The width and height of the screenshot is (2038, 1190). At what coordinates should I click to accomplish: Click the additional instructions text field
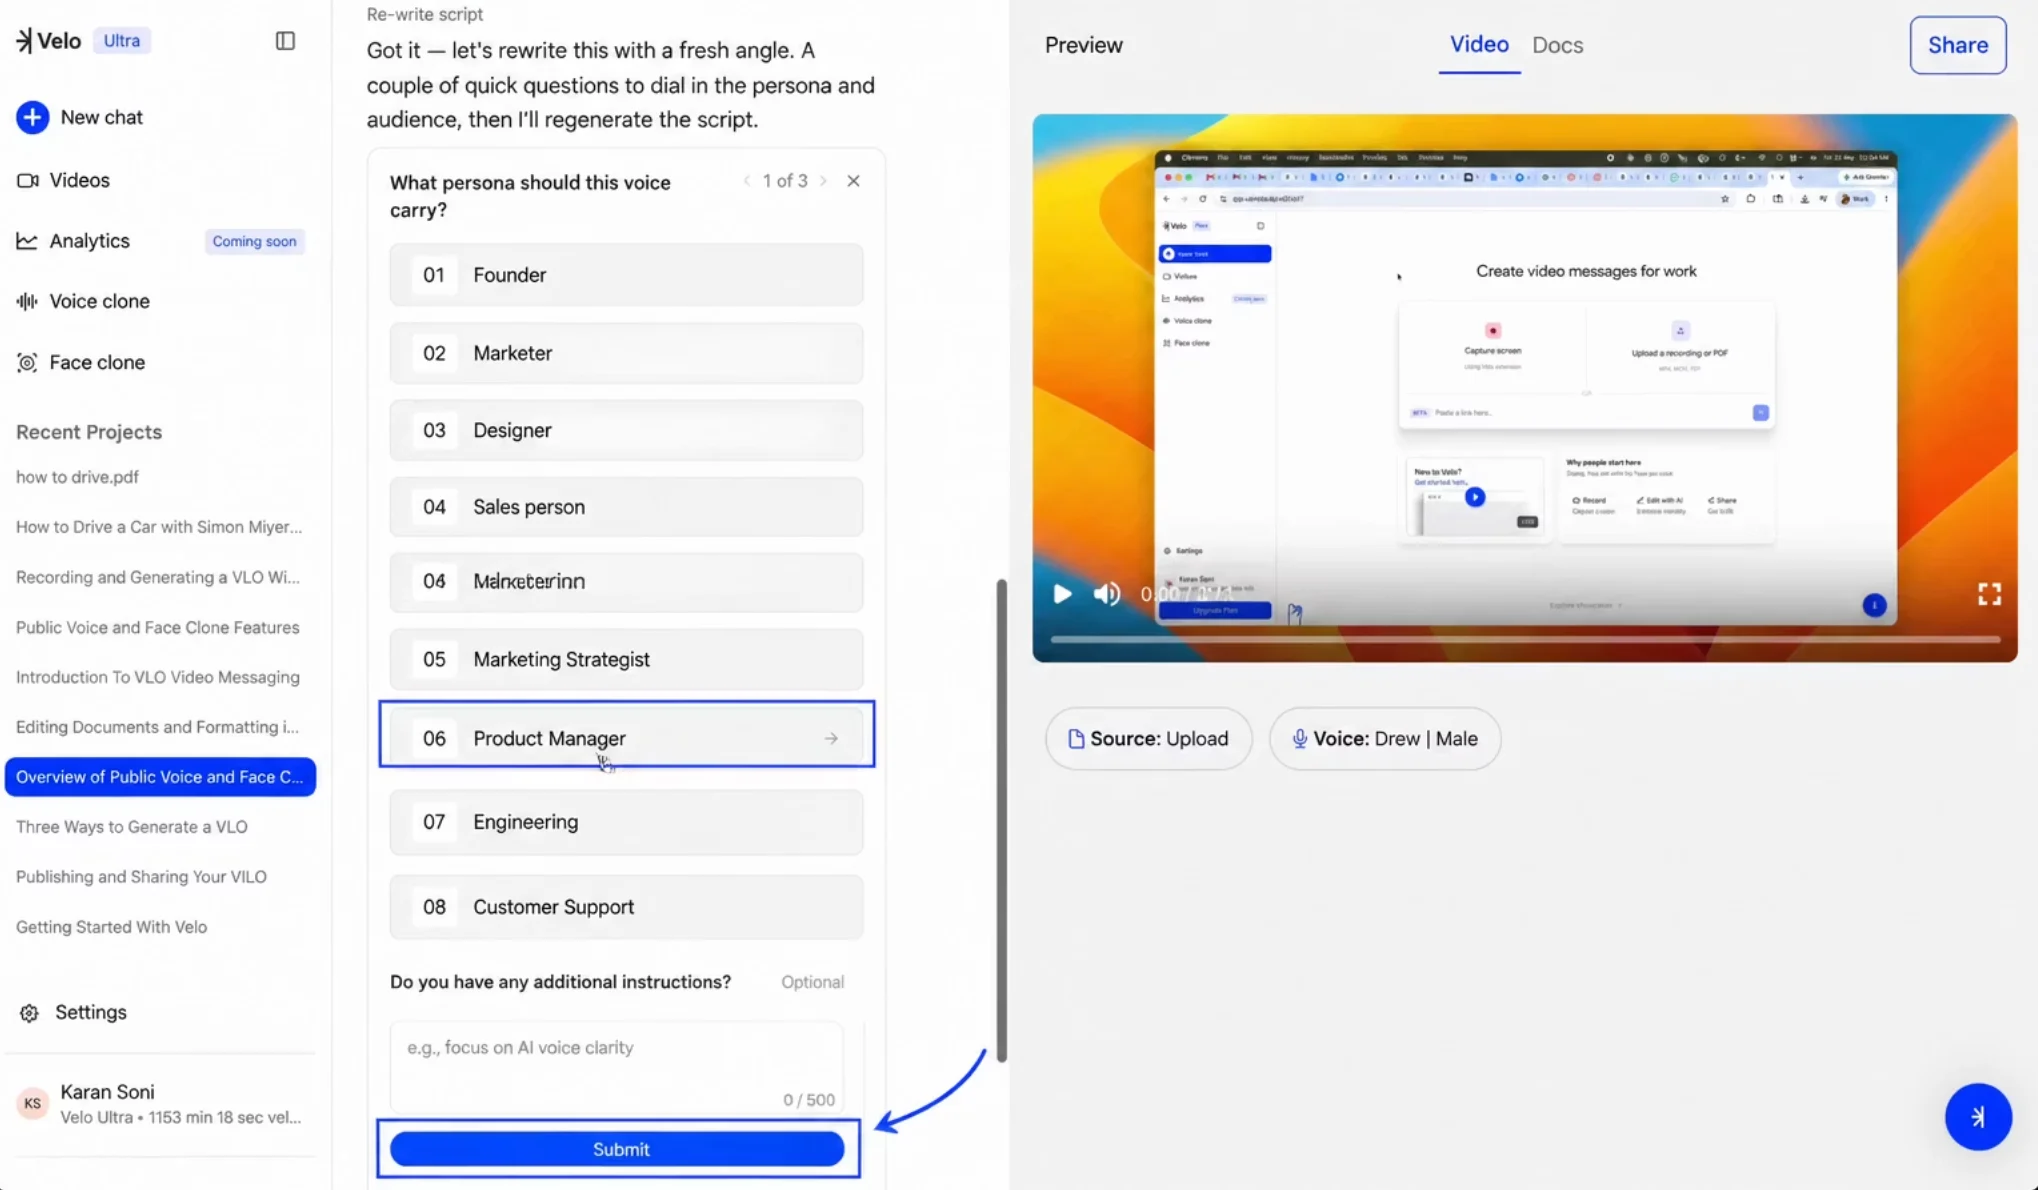(616, 1067)
